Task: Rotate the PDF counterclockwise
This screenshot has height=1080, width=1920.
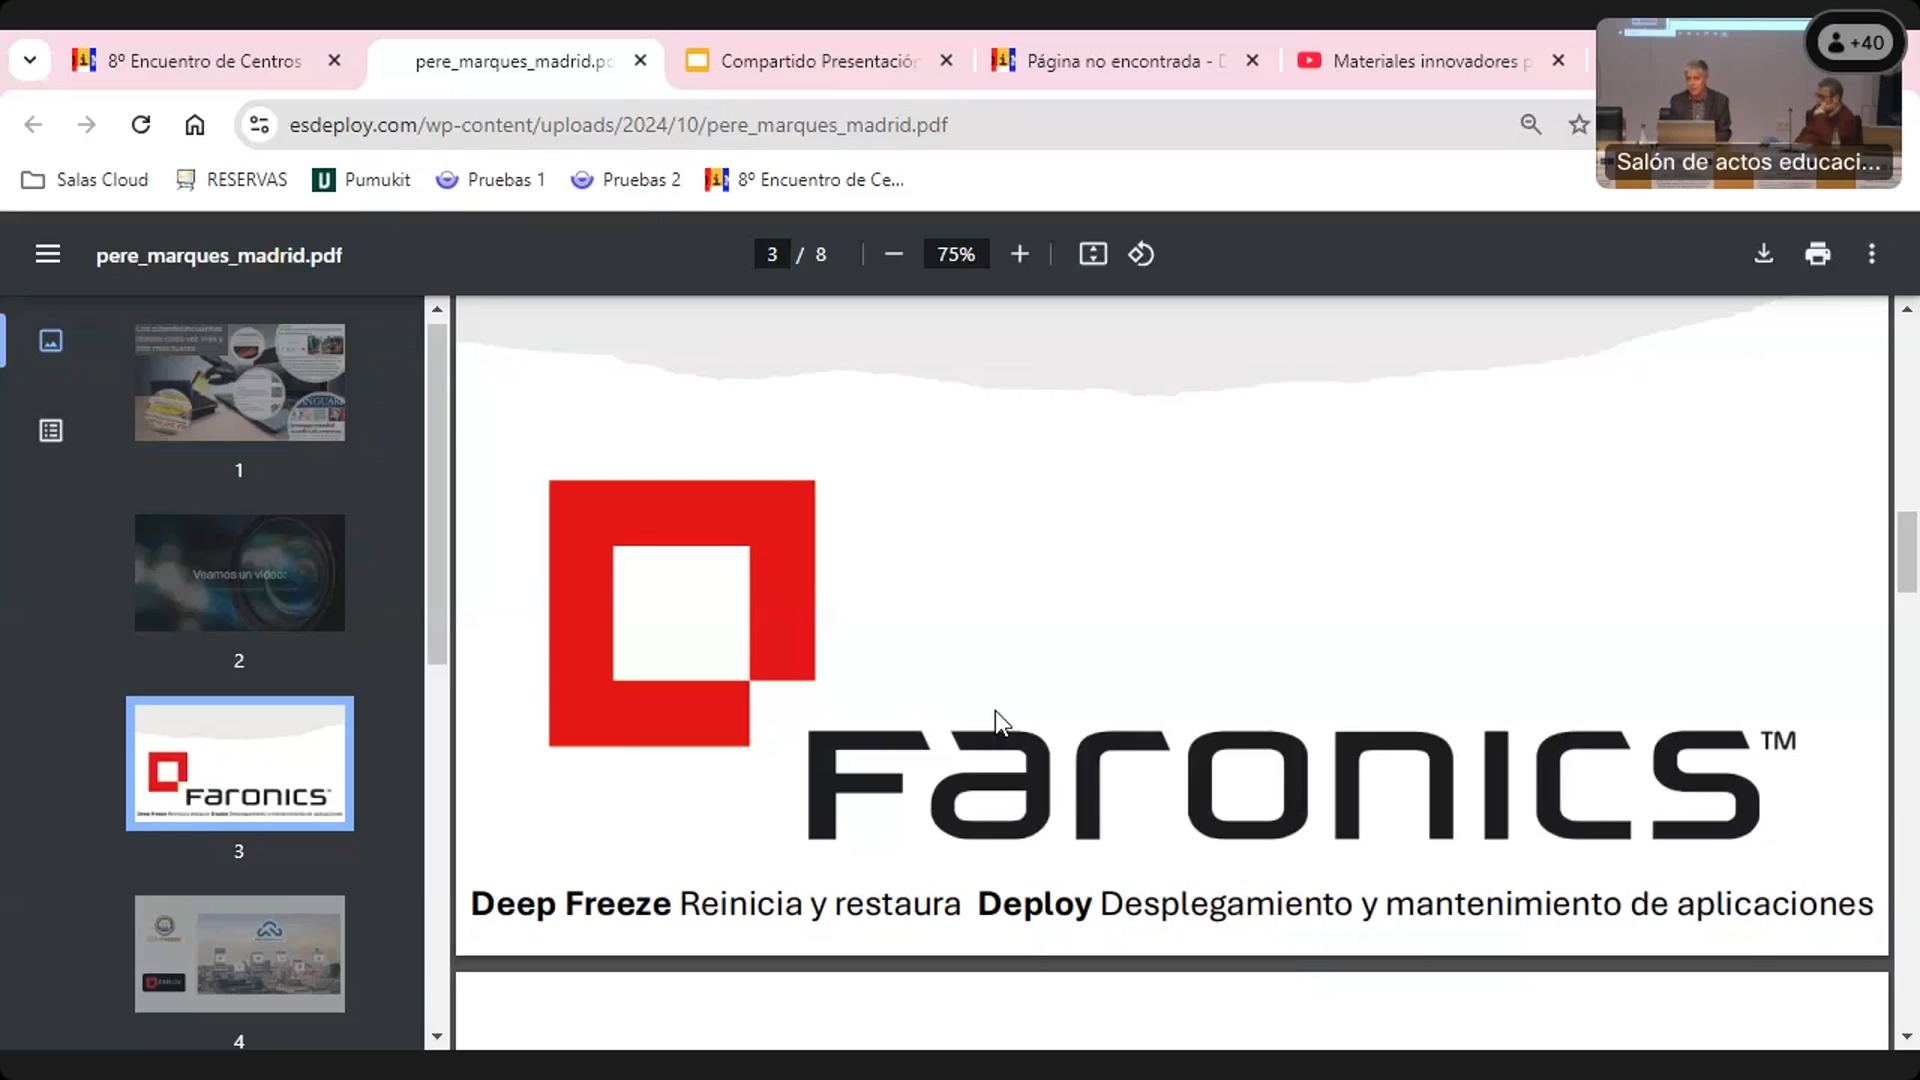Action: (x=1141, y=254)
